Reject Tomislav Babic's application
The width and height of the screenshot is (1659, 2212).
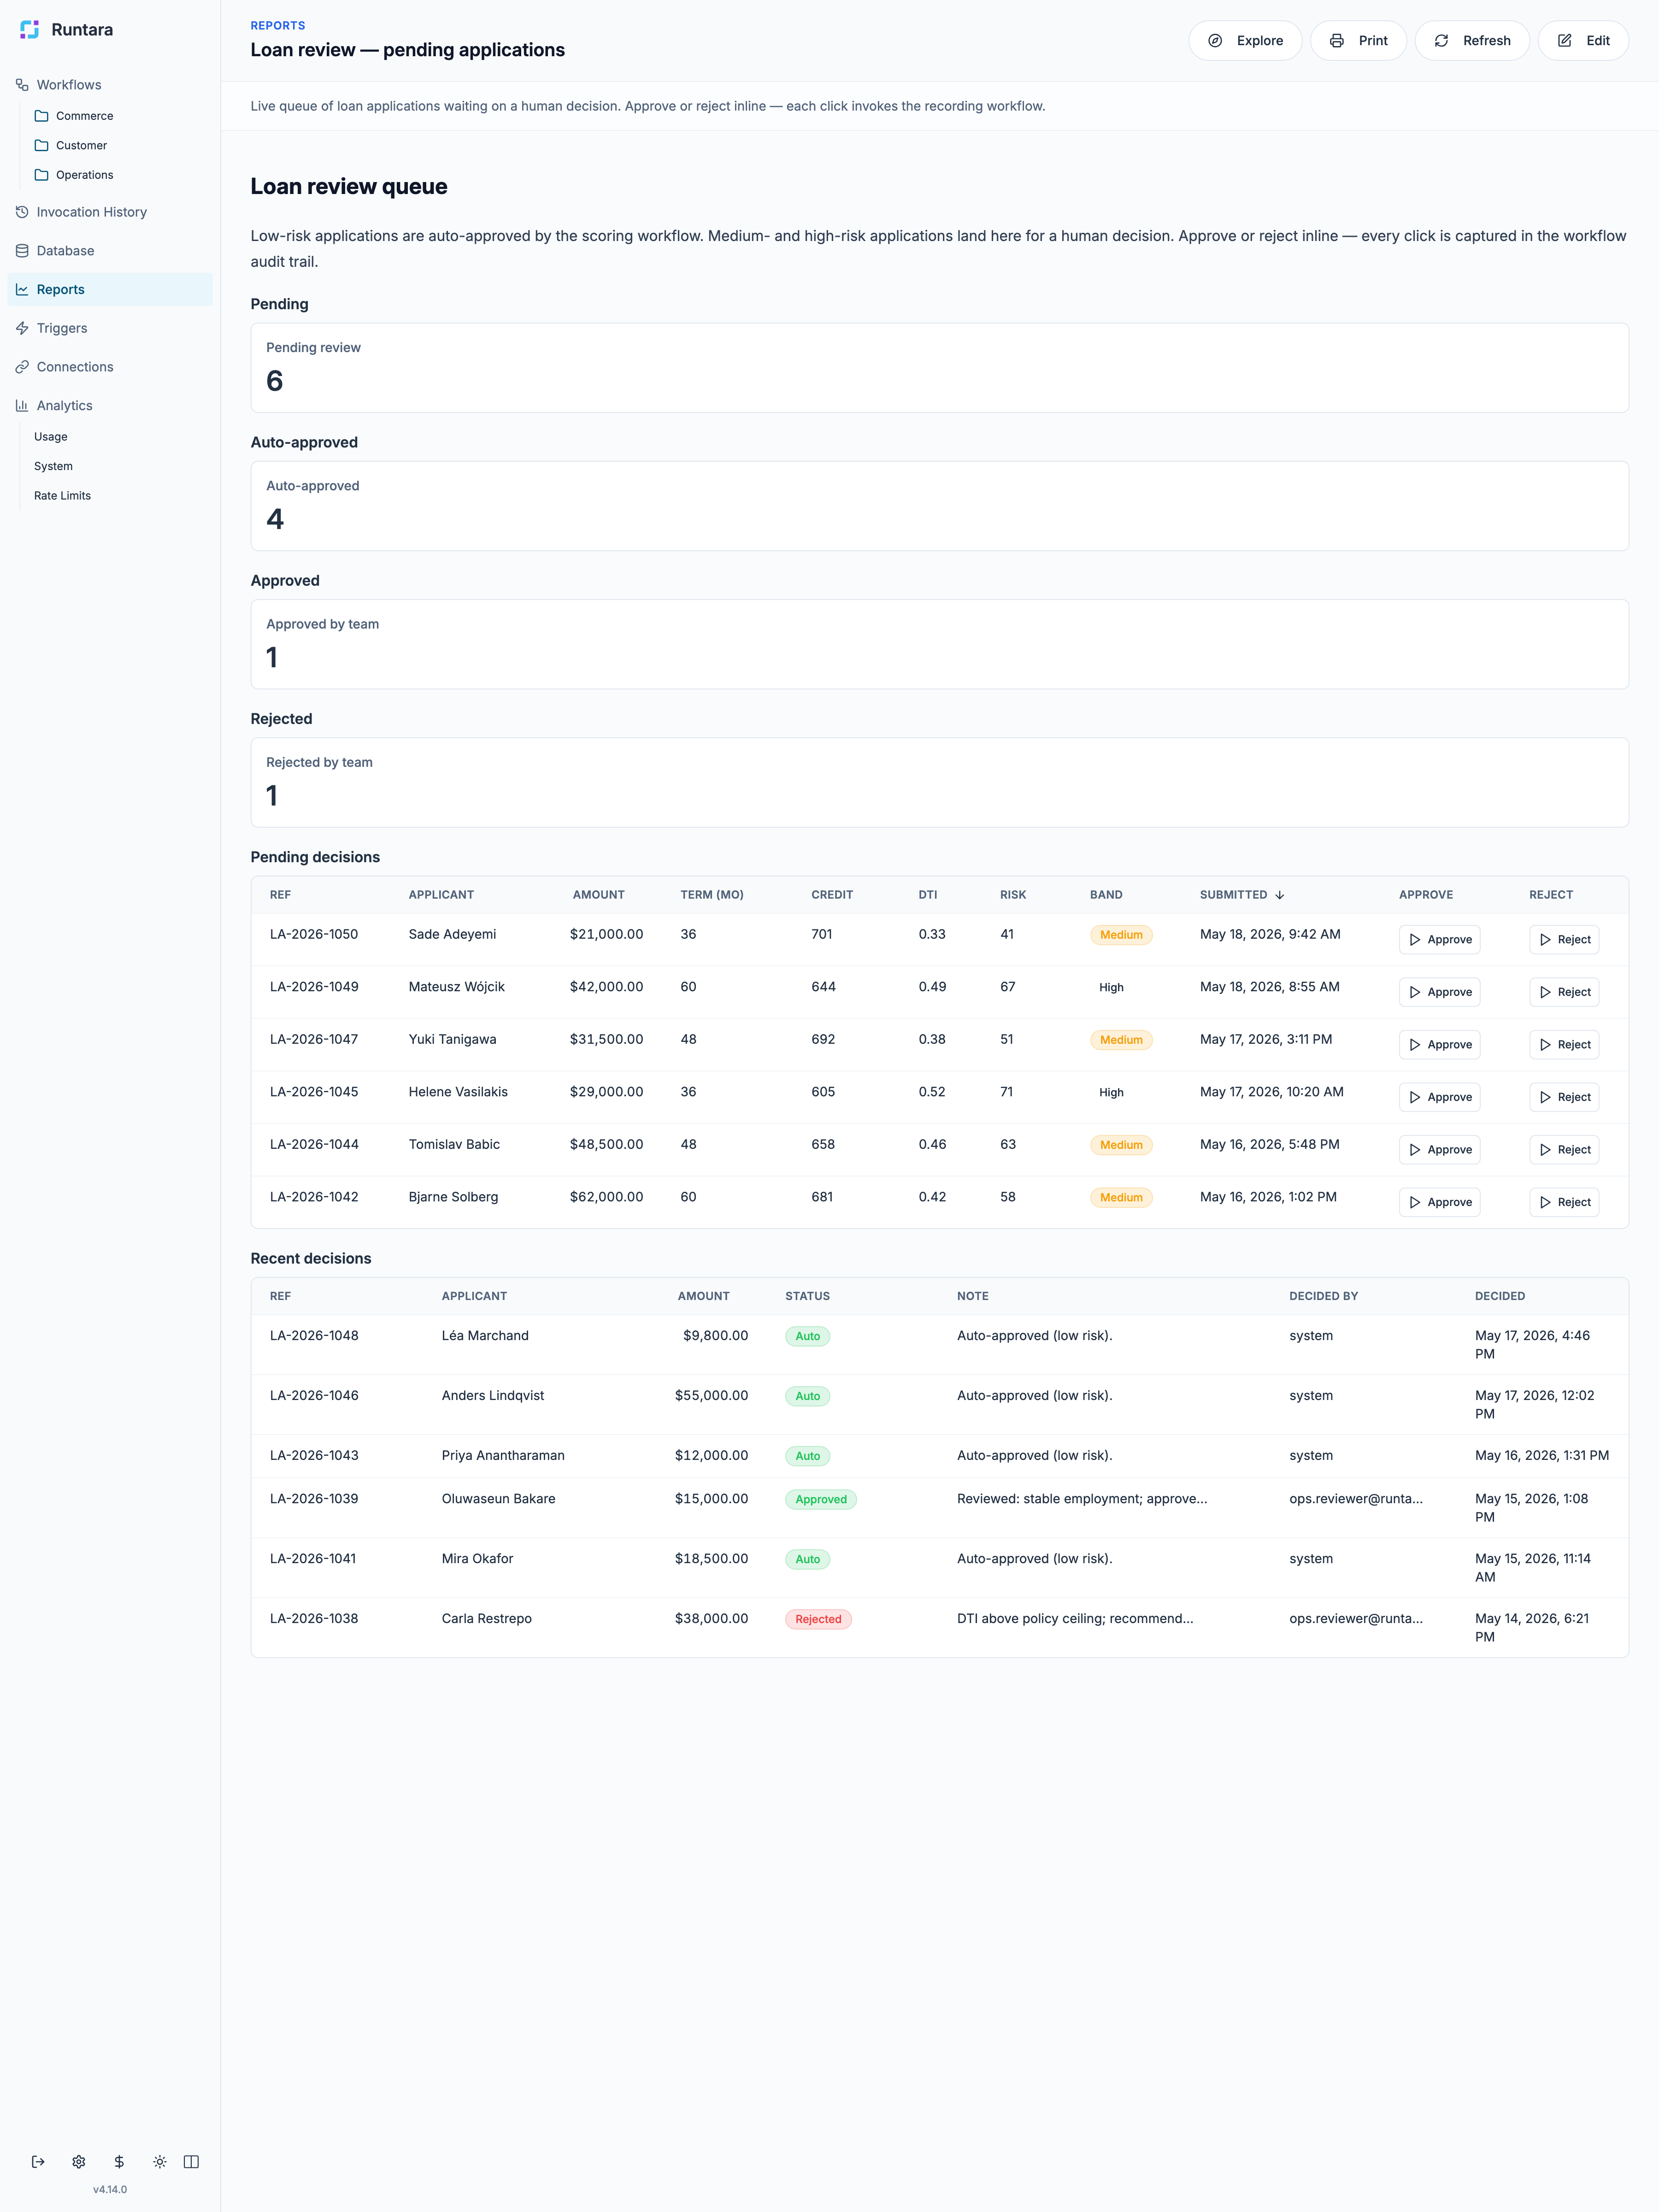1564,1150
